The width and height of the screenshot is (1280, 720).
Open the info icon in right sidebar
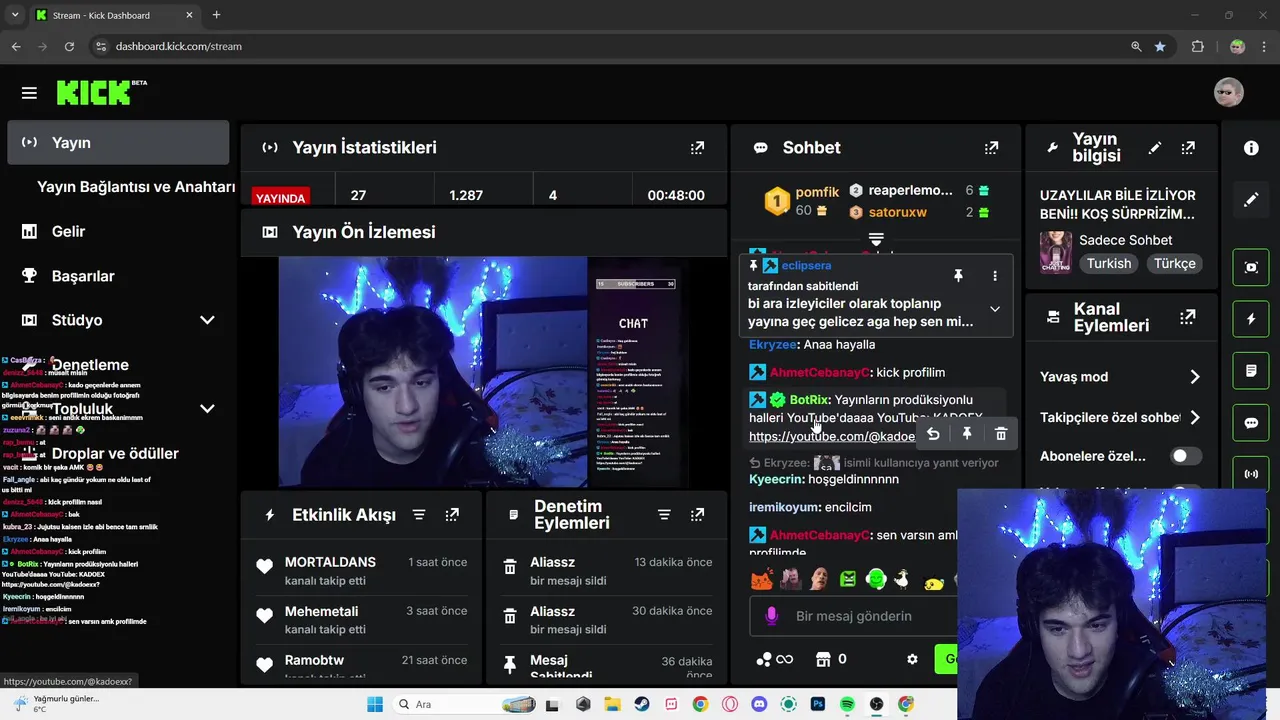pyautogui.click(x=1251, y=148)
